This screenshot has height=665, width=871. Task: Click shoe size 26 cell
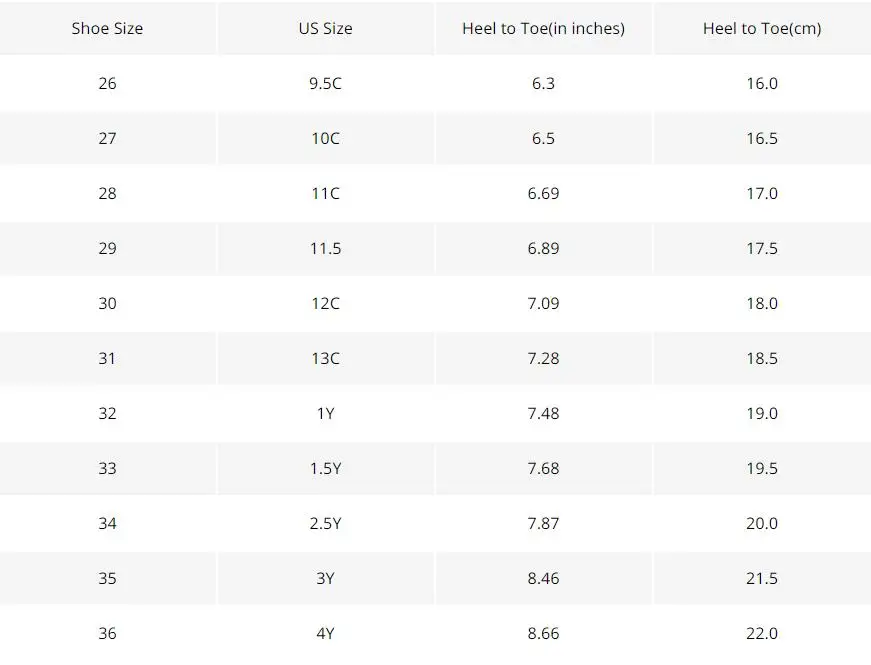click(107, 83)
